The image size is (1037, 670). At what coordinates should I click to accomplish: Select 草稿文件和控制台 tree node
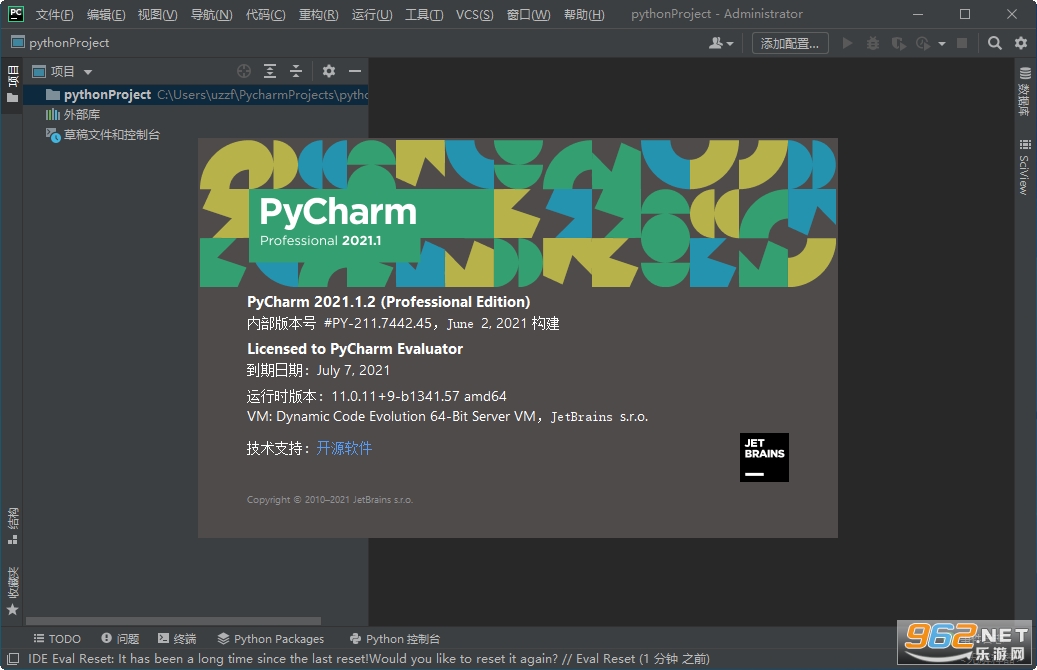[103, 135]
